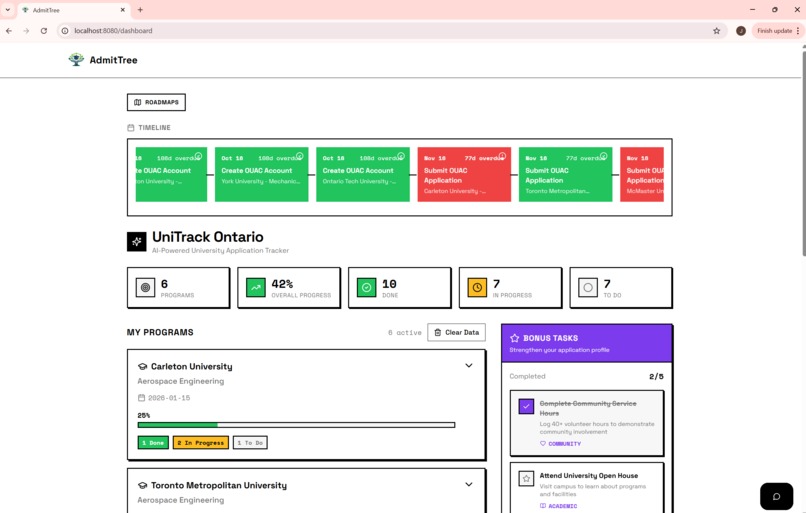This screenshot has width=806, height=513.
Task: Click the 2/5 completed count
Action: (656, 376)
